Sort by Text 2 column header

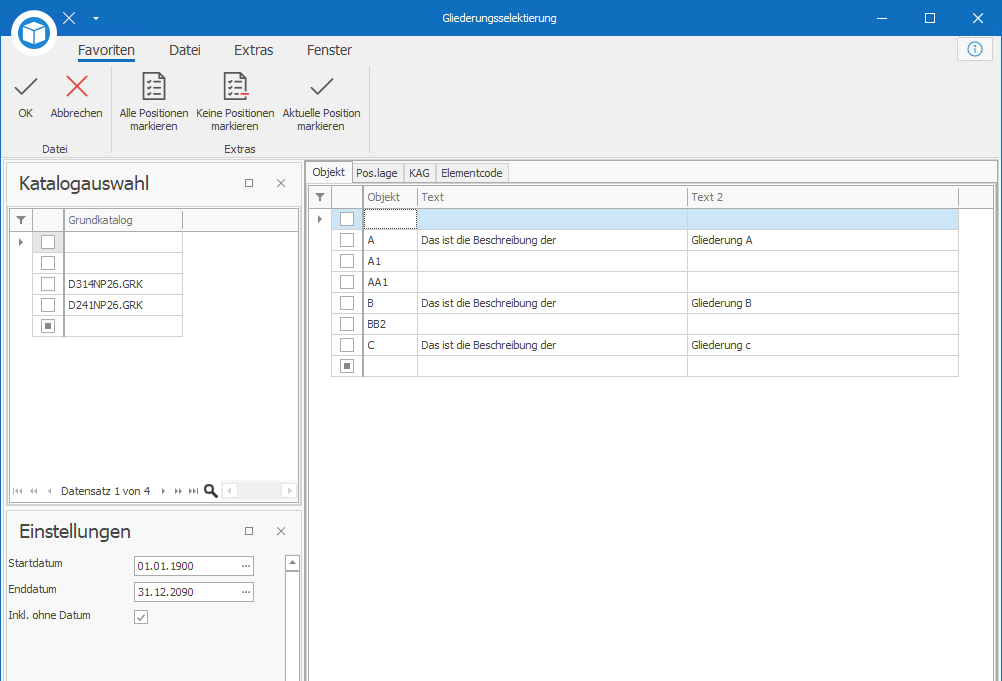point(823,197)
